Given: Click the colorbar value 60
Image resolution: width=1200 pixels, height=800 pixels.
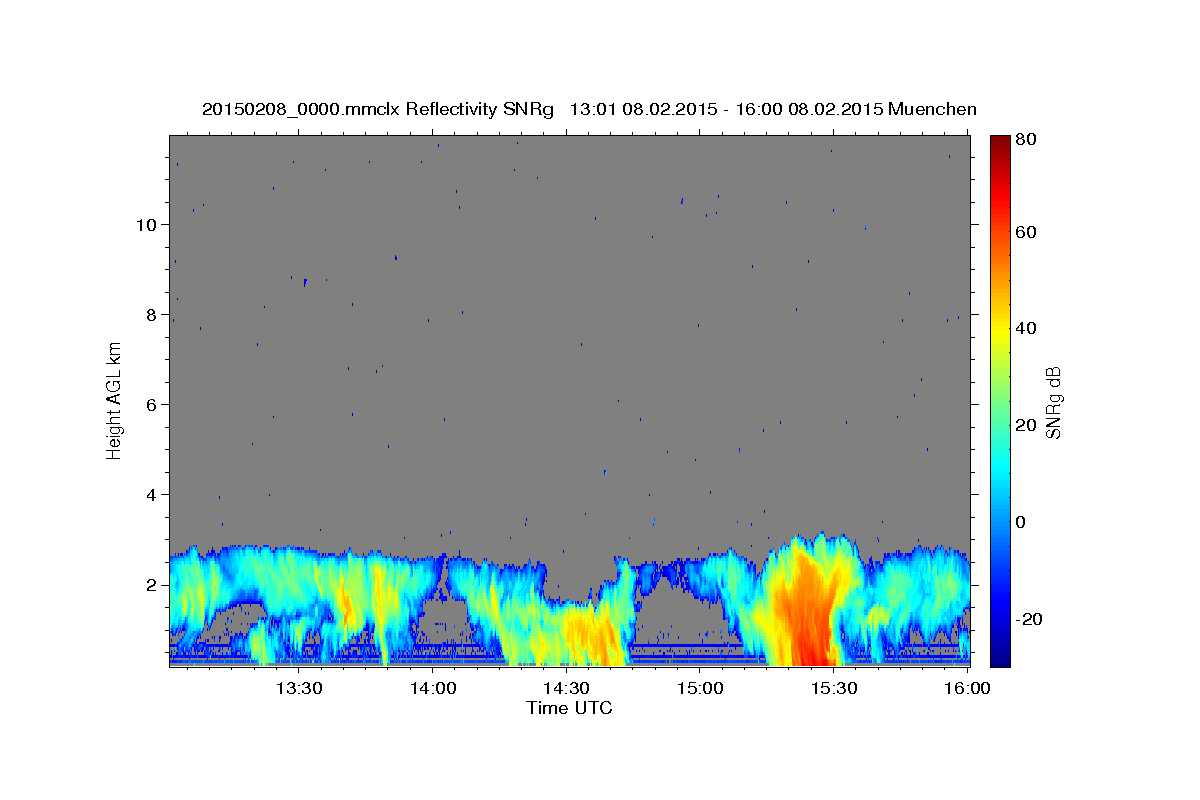Looking at the screenshot, I should (x=1025, y=232).
